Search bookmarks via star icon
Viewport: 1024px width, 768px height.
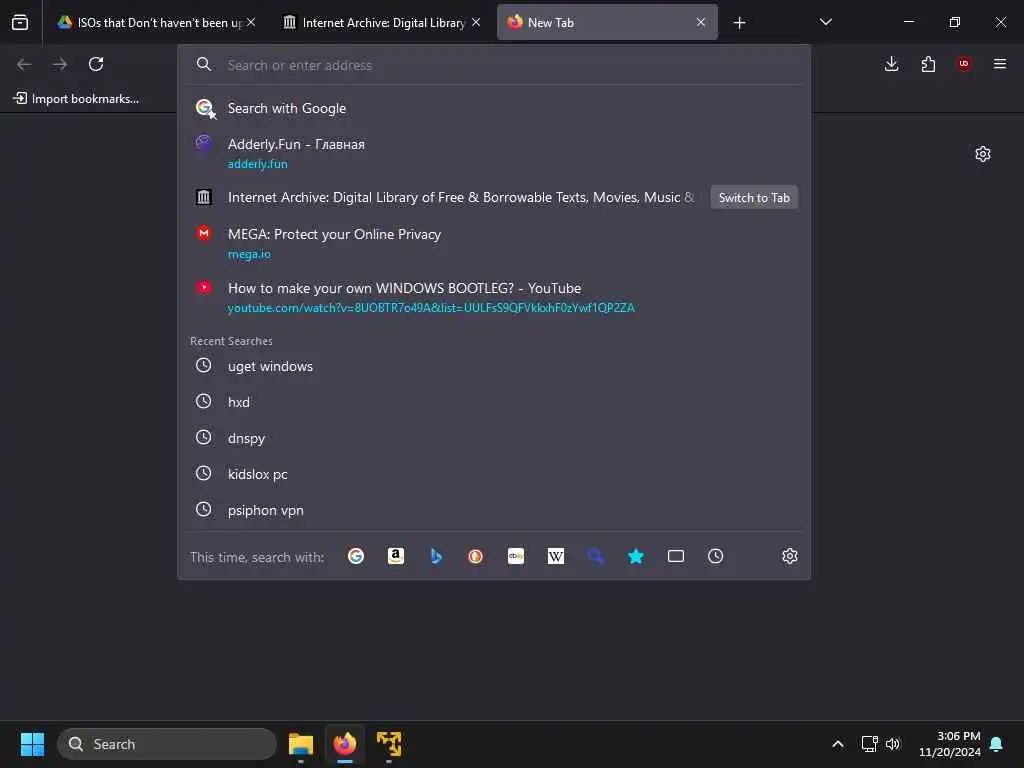(x=635, y=556)
